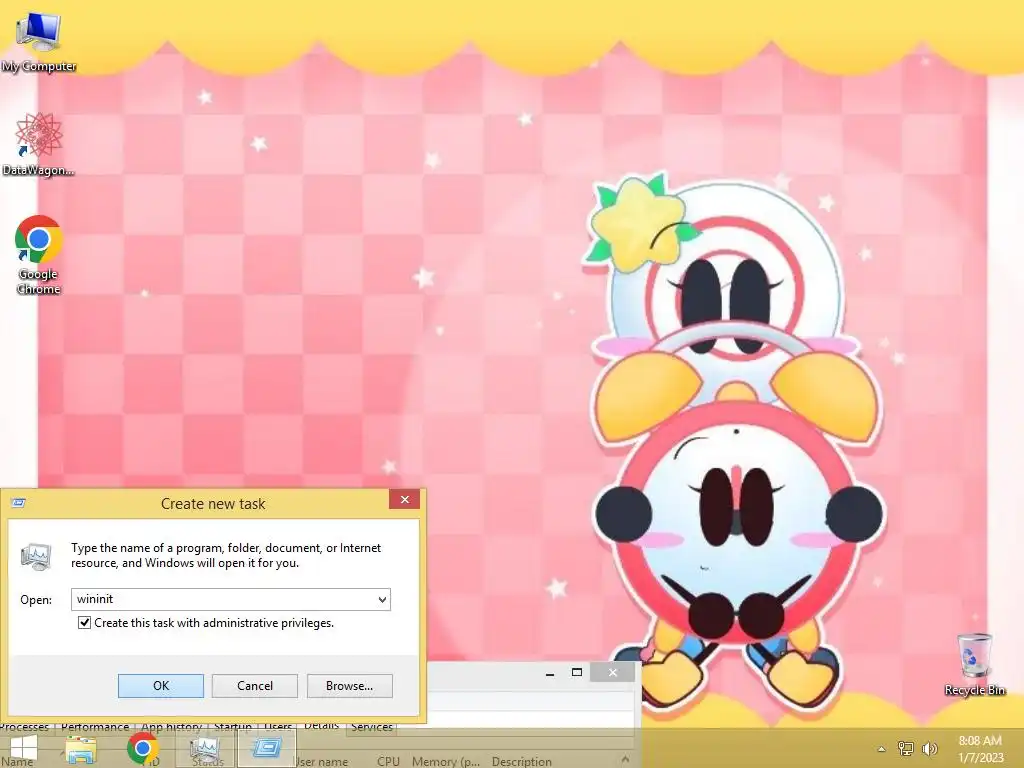Switch to Task Manager App history tab
Screen dimensions: 1024x768
pyautogui.click(x=171, y=727)
